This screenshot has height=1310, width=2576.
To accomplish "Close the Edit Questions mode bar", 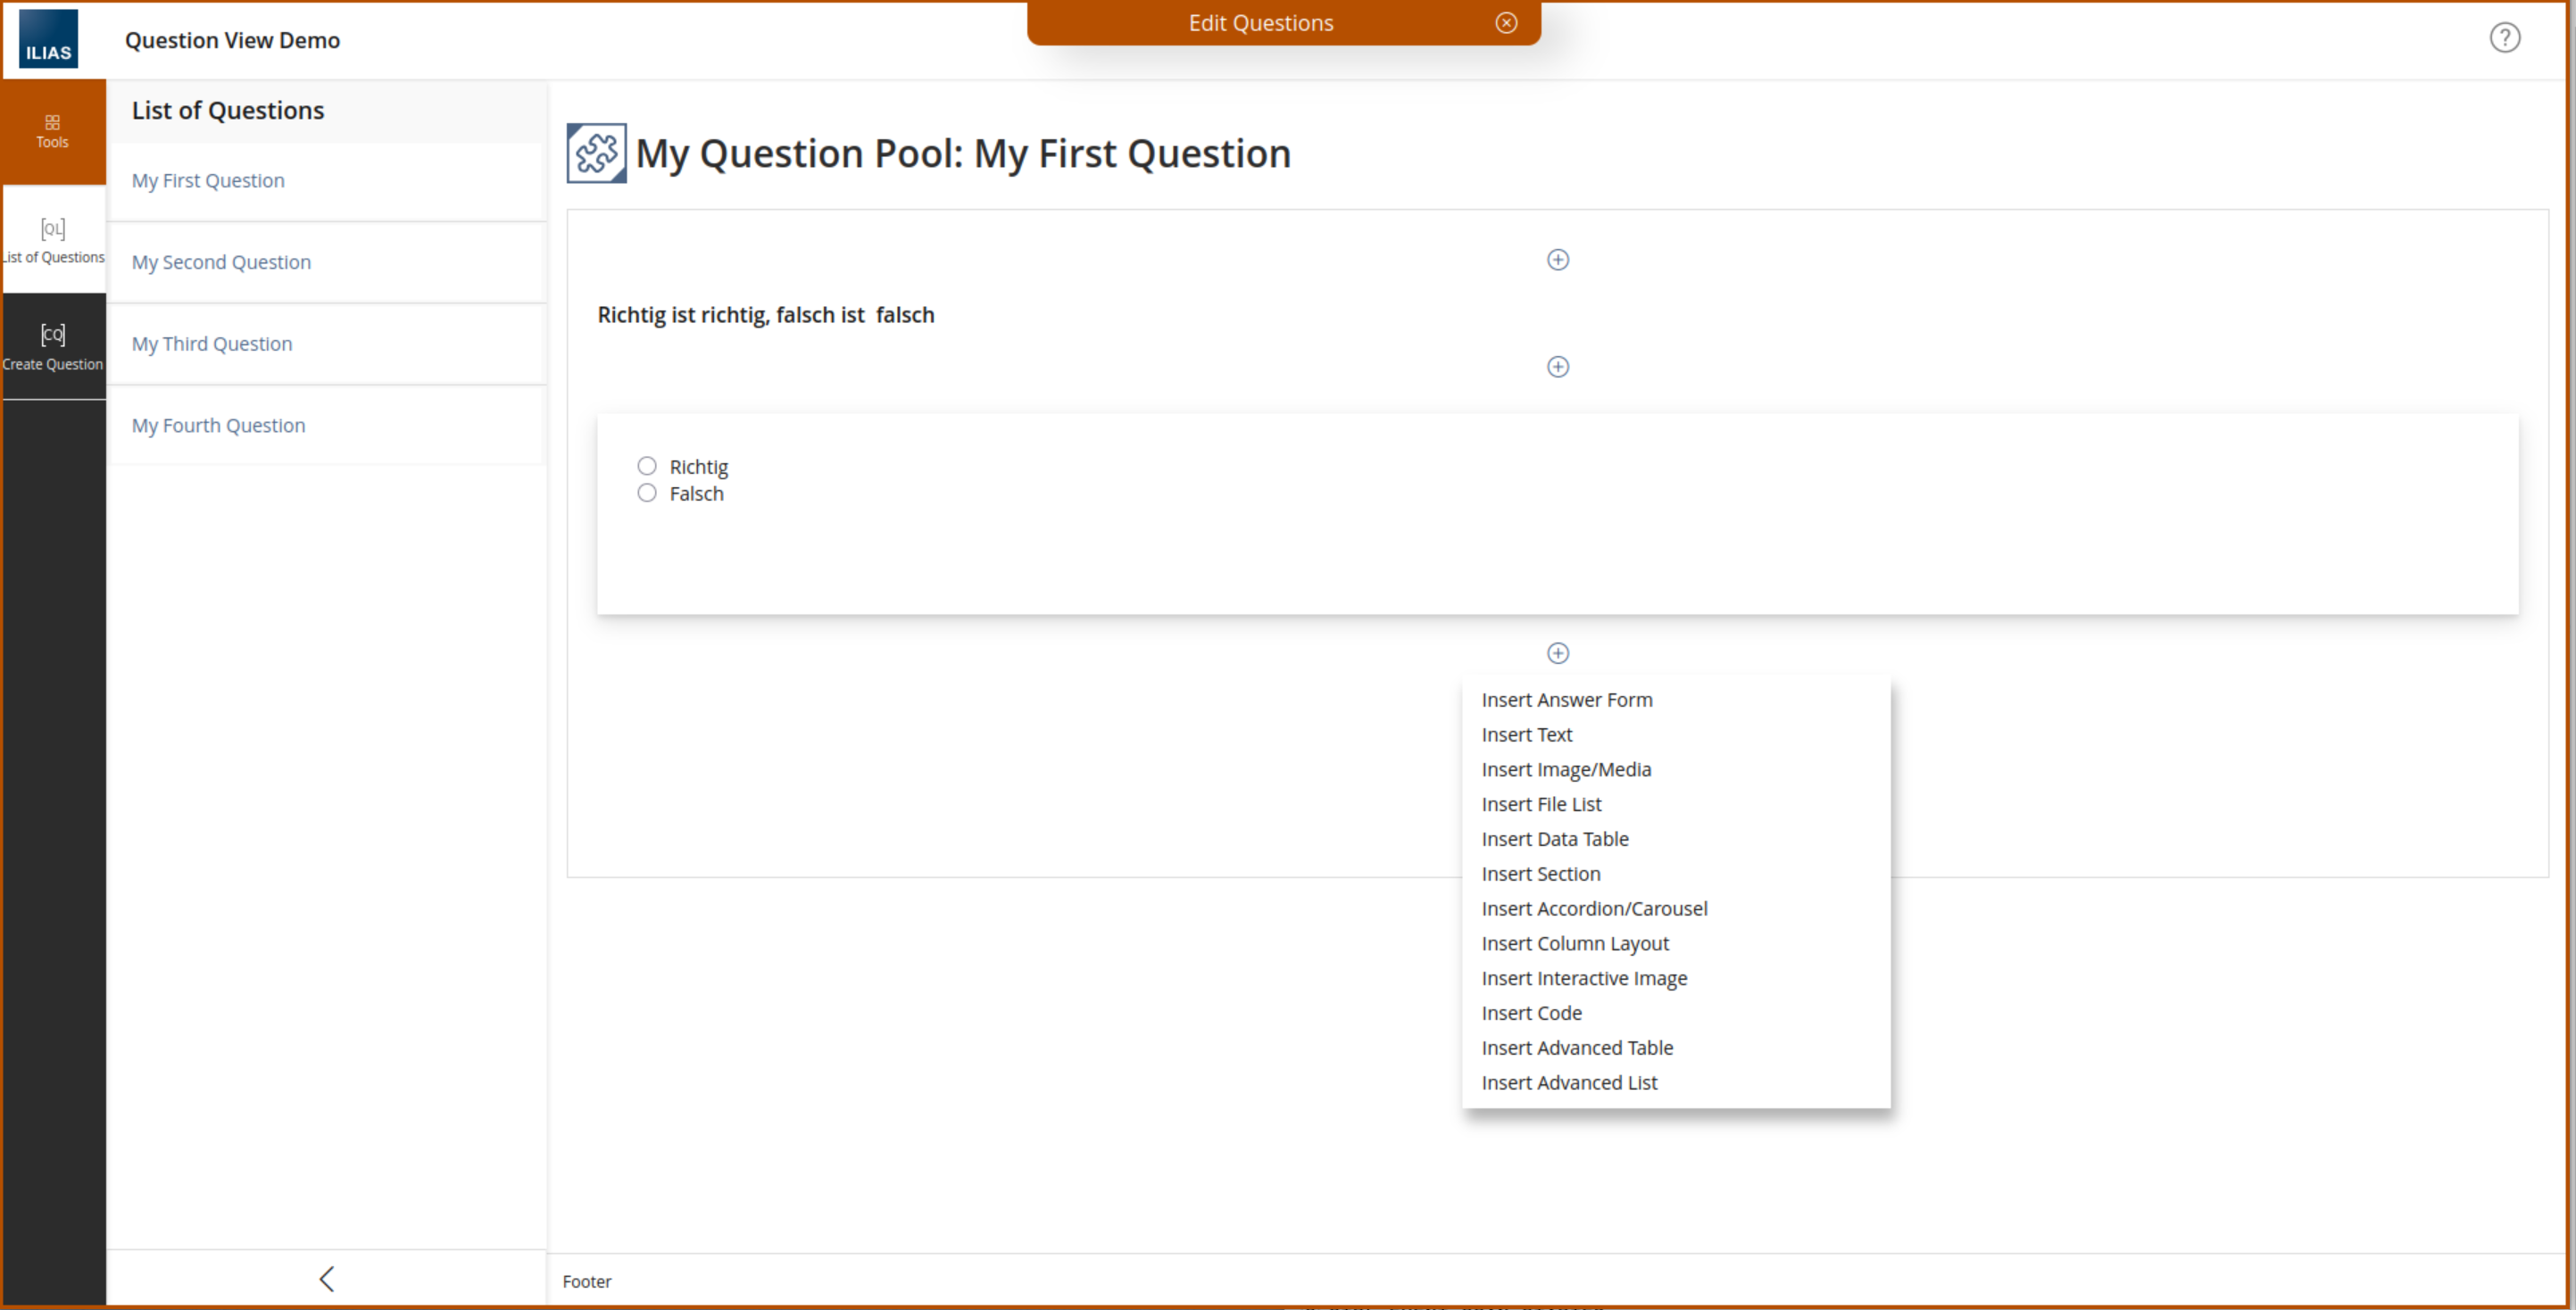I will pos(1506,23).
